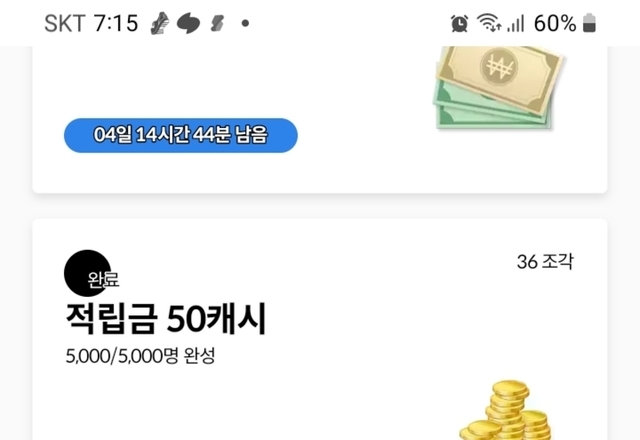Viewport: 640px width, 440px height.
Task: Open the 적립금 50캐시 reward title
Action: pyautogui.click(x=166, y=319)
